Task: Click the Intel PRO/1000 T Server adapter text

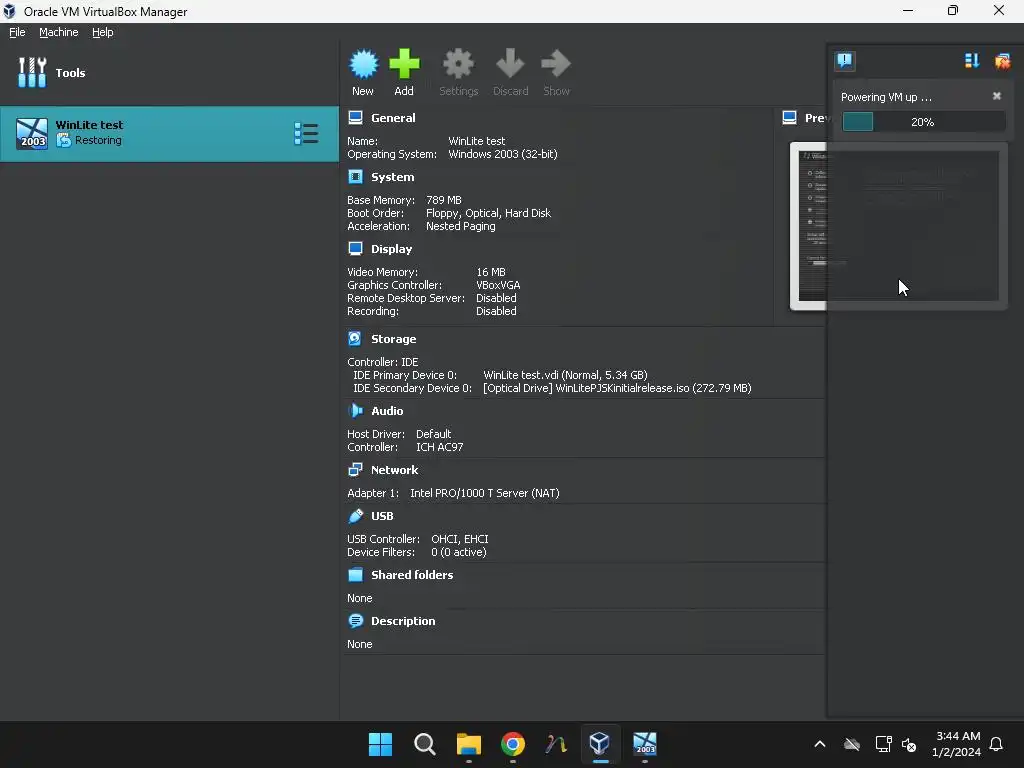Action: click(x=485, y=493)
